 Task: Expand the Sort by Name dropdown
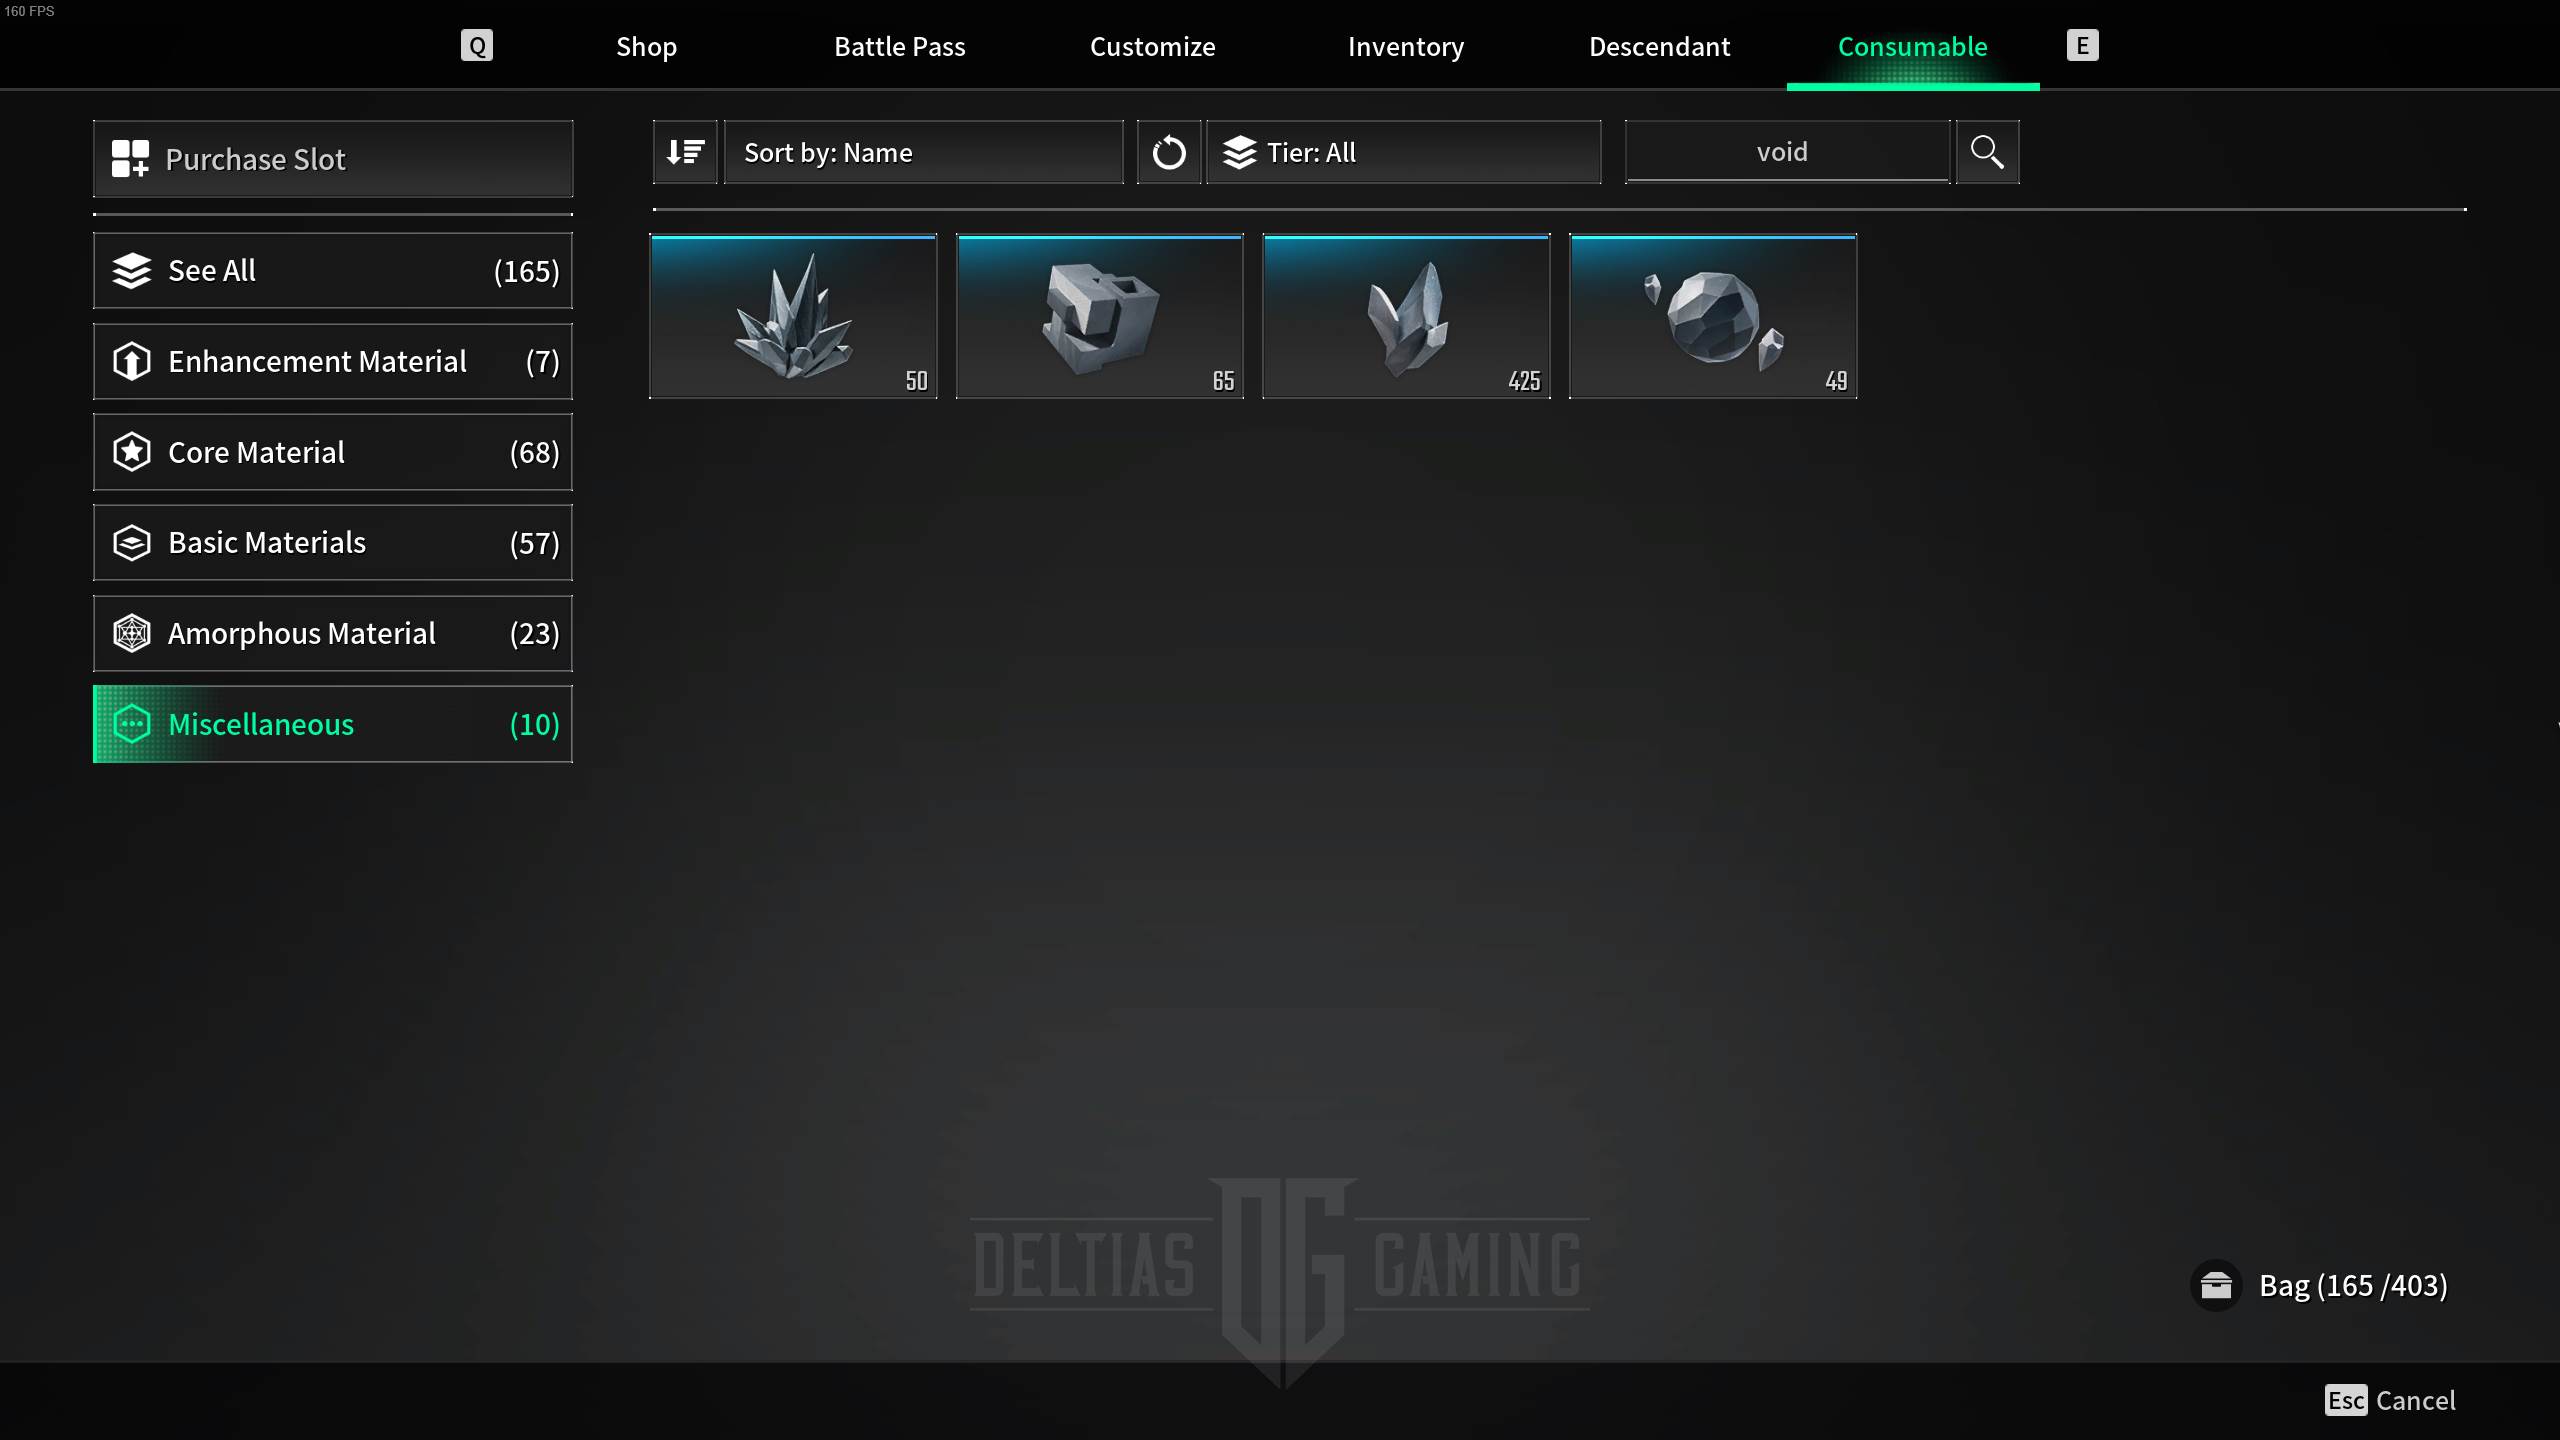point(921,153)
